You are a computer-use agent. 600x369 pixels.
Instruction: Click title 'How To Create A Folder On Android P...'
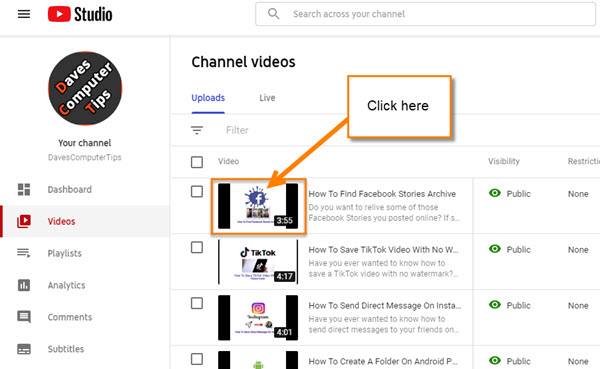[x=383, y=361]
